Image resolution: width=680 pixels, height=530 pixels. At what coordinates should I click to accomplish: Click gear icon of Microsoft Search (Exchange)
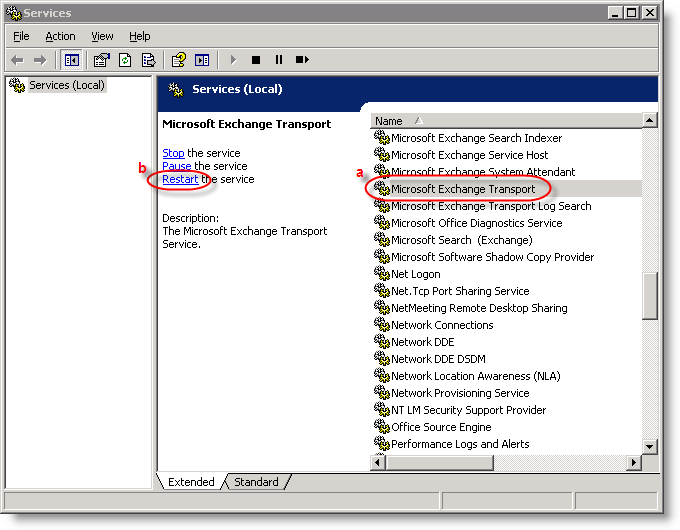382,239
